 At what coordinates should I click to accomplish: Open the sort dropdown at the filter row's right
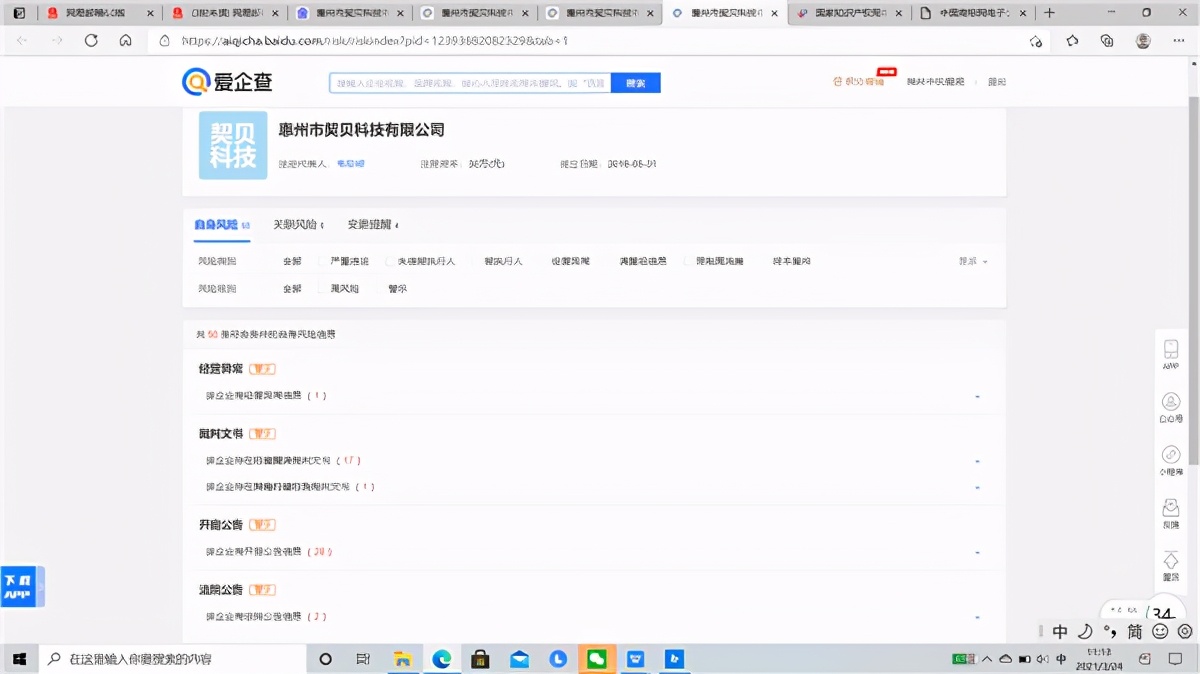[968, 260]
